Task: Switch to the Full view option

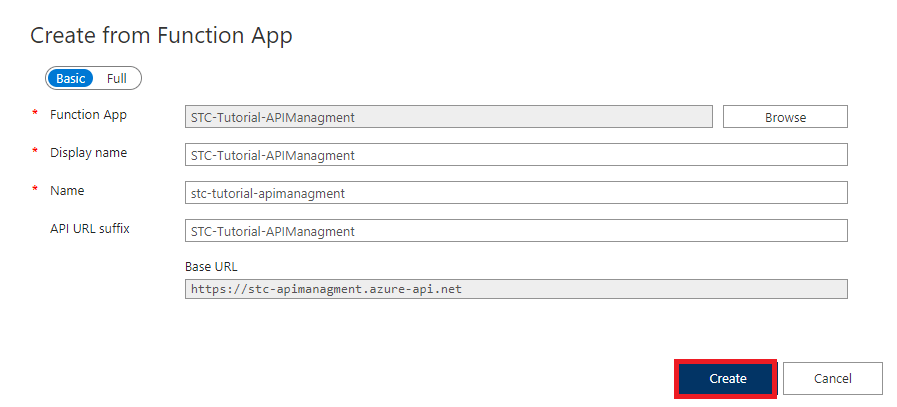Action: point(117,78)
